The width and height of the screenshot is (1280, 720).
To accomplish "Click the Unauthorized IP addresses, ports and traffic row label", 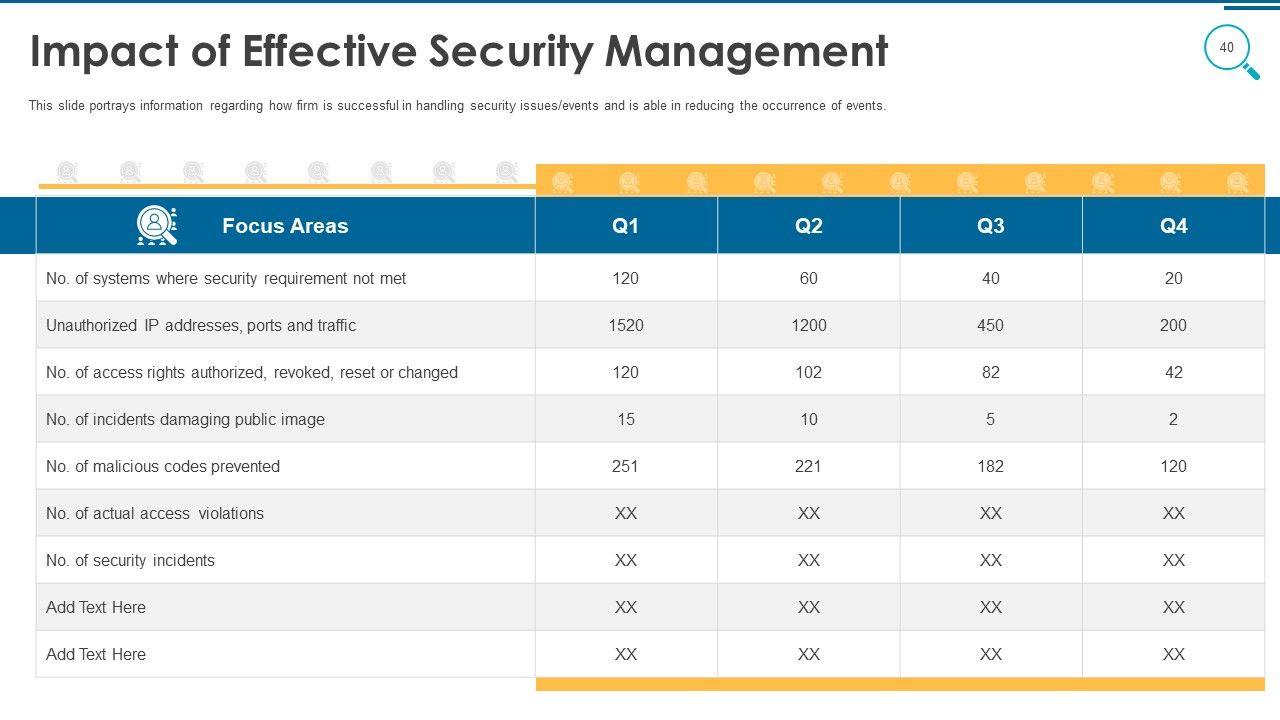I will point(201,325).
